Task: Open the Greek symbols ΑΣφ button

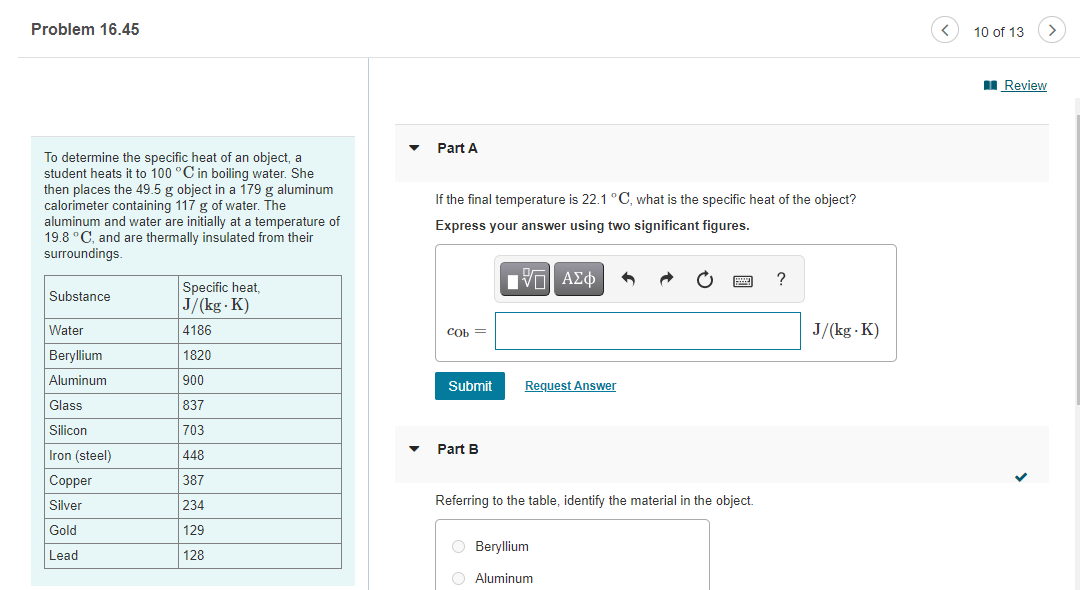Action: (x=579, y=279)
